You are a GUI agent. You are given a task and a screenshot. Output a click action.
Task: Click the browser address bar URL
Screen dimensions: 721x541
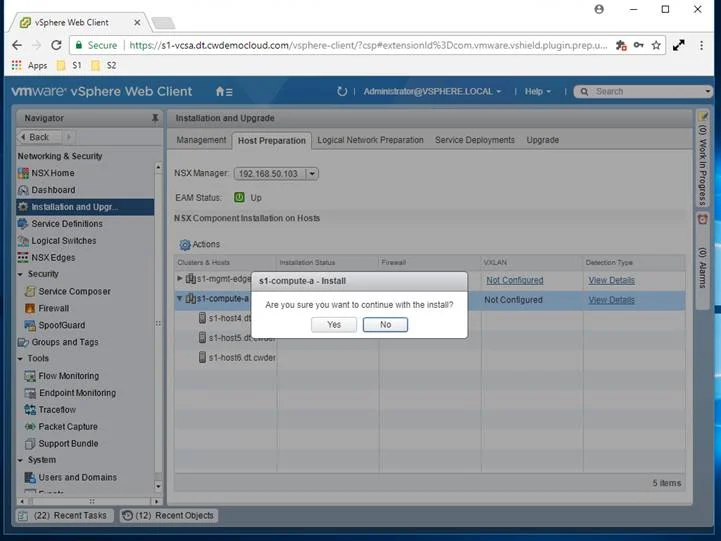click(368, 45)
